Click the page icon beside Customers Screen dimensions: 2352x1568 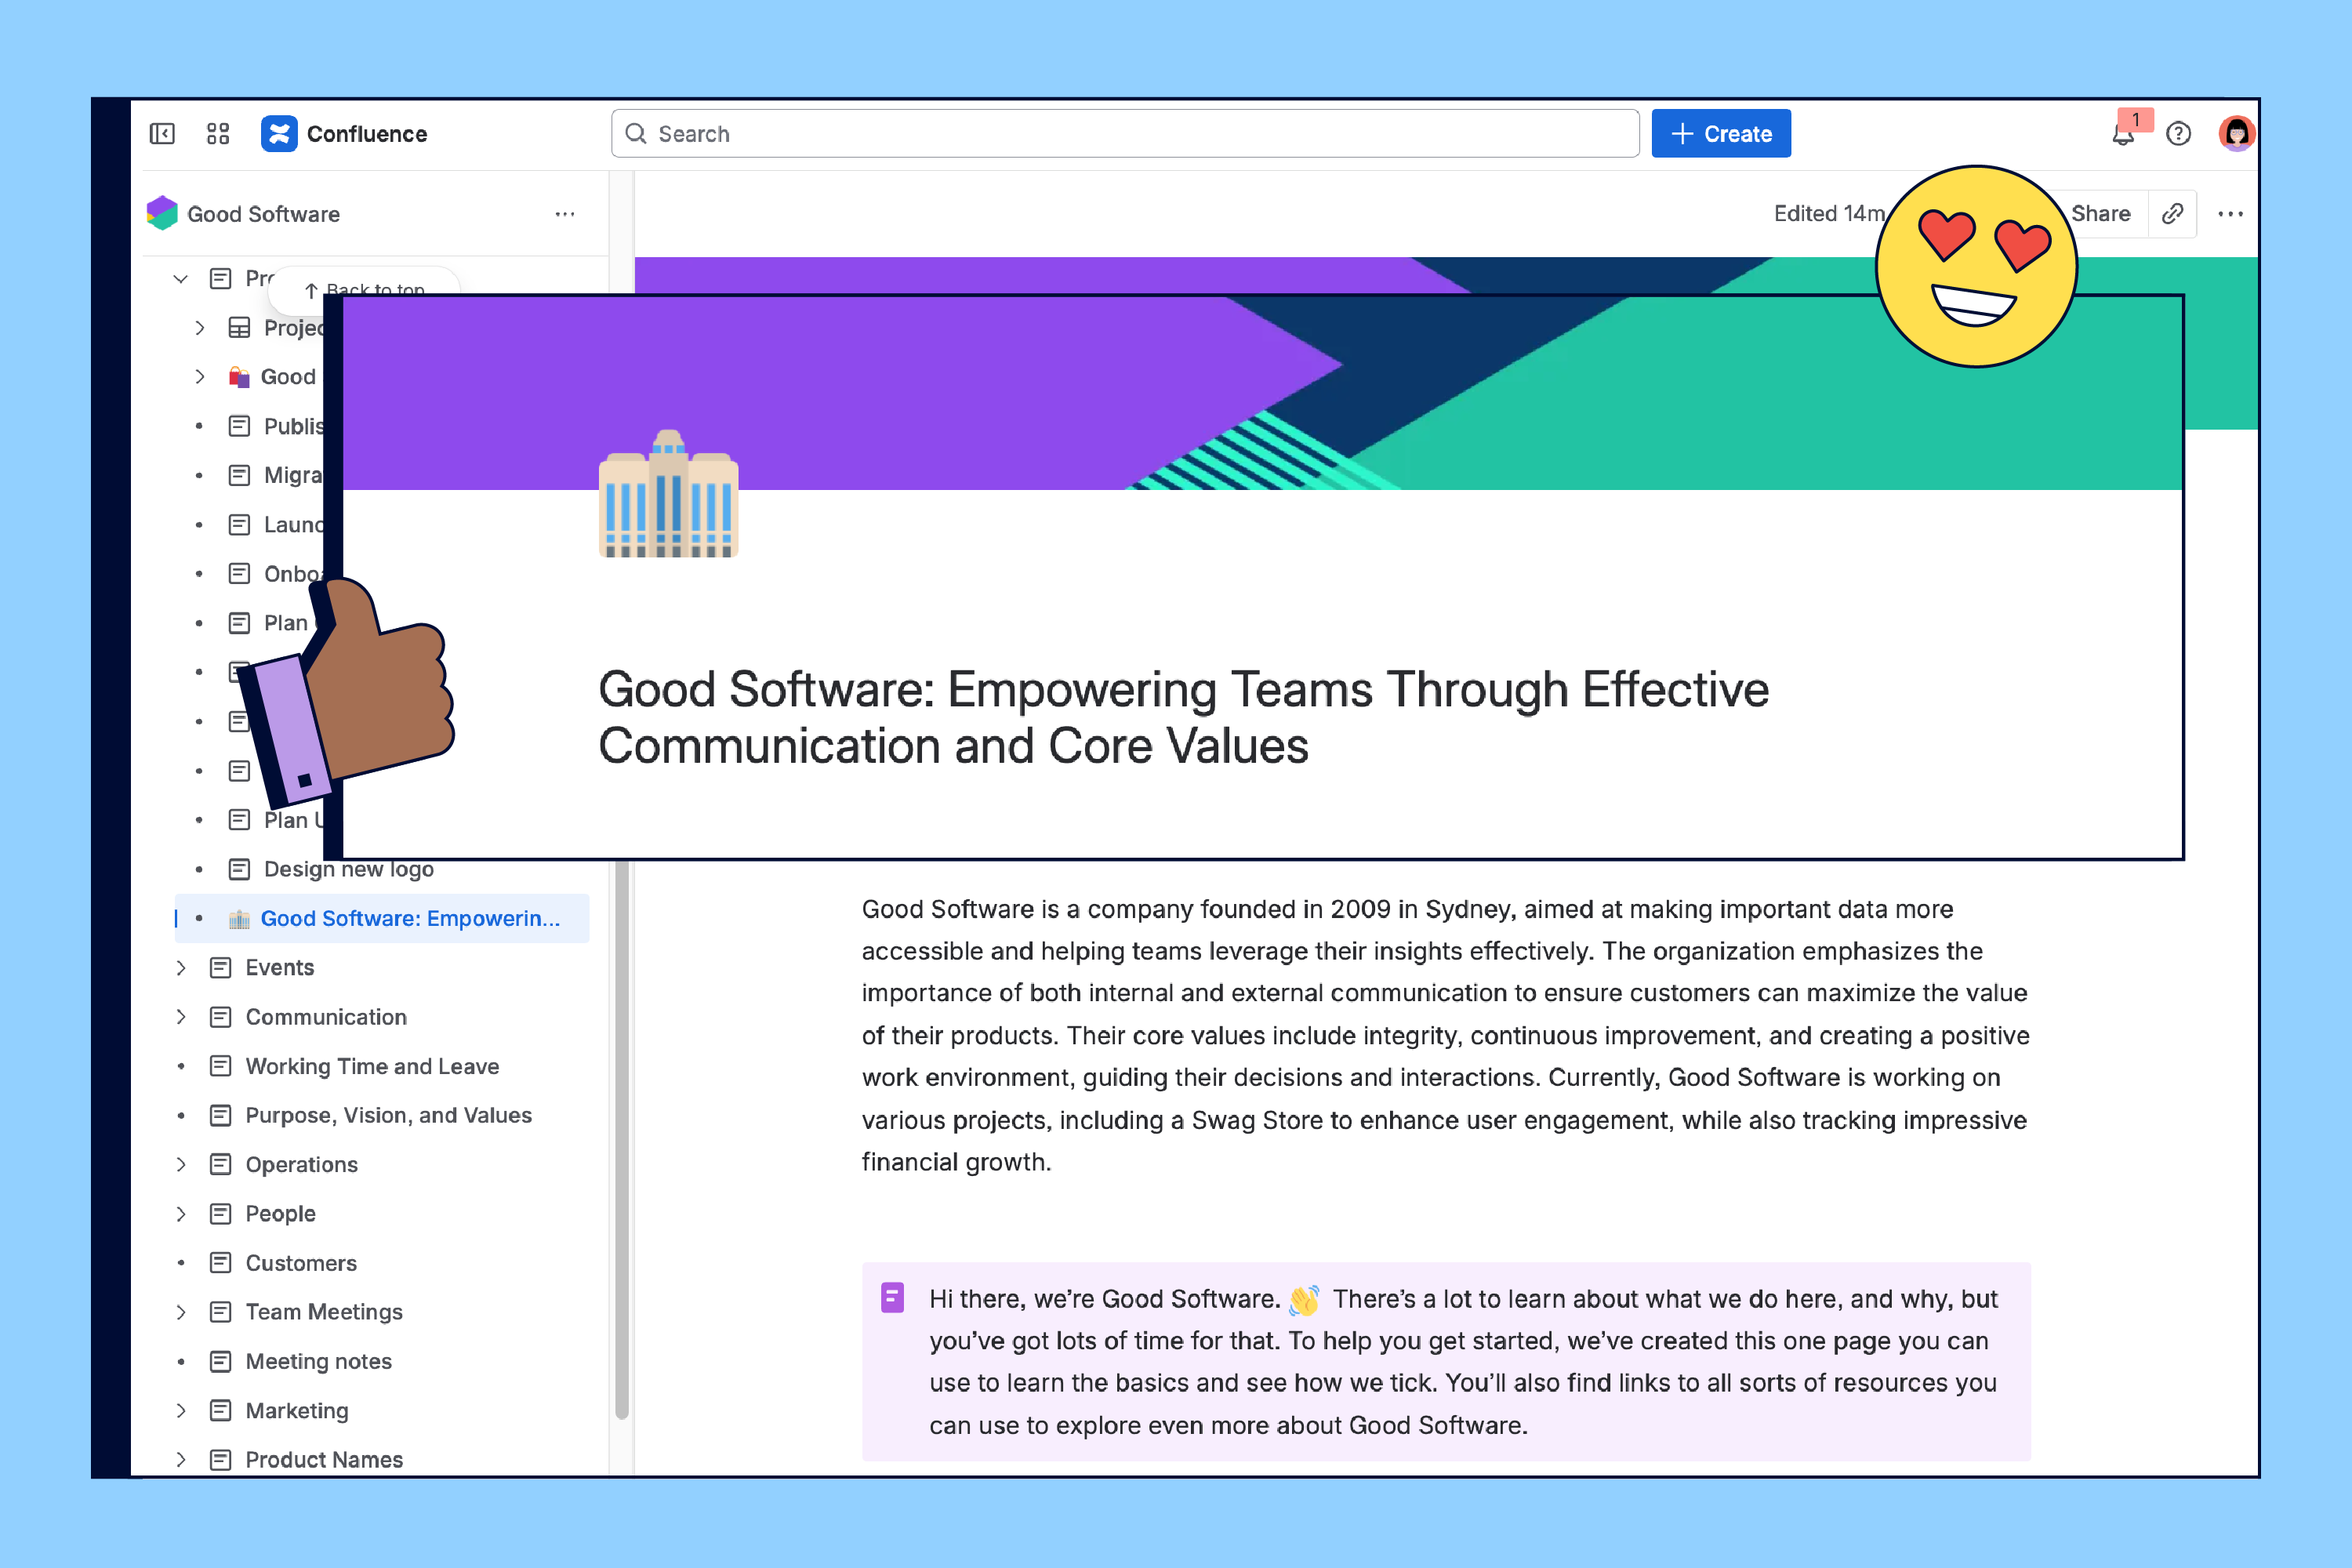pos(221,1263)
